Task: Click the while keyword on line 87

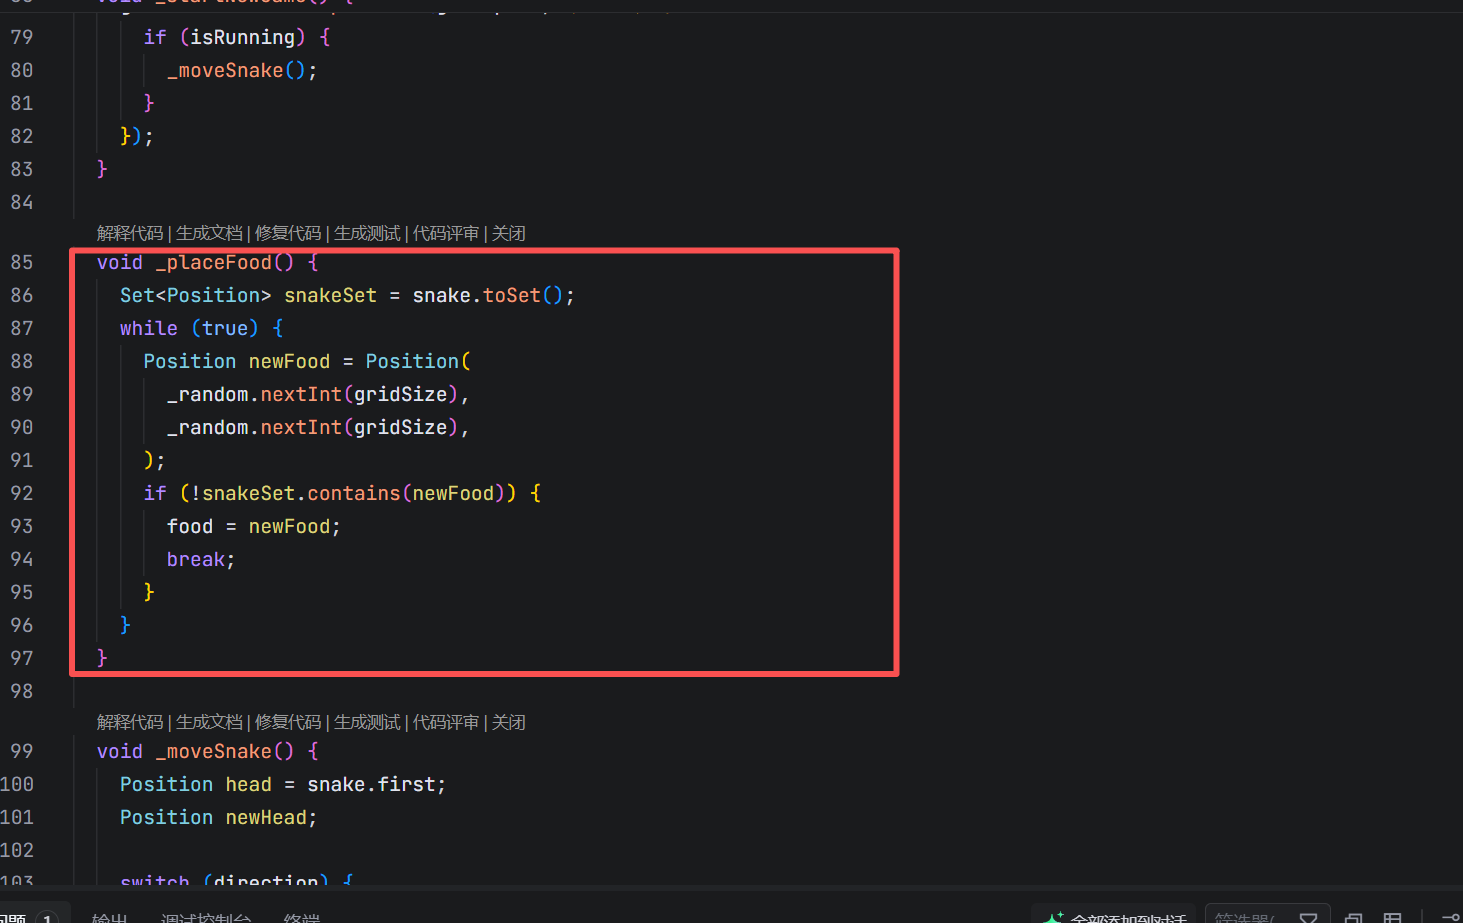Action: (149, 328)
